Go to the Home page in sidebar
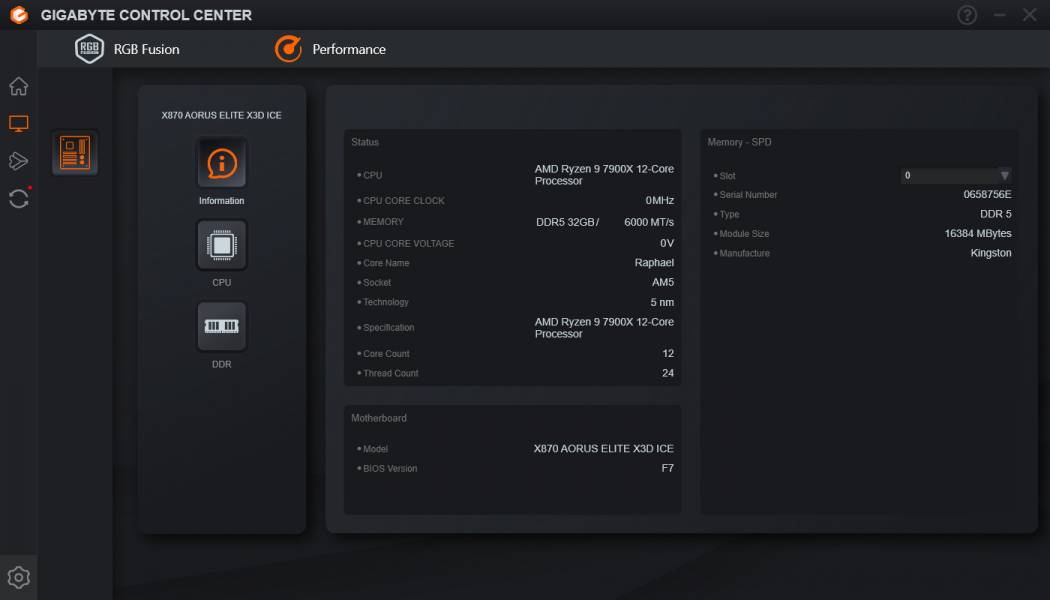1050x600 pixels. point(18,86)
